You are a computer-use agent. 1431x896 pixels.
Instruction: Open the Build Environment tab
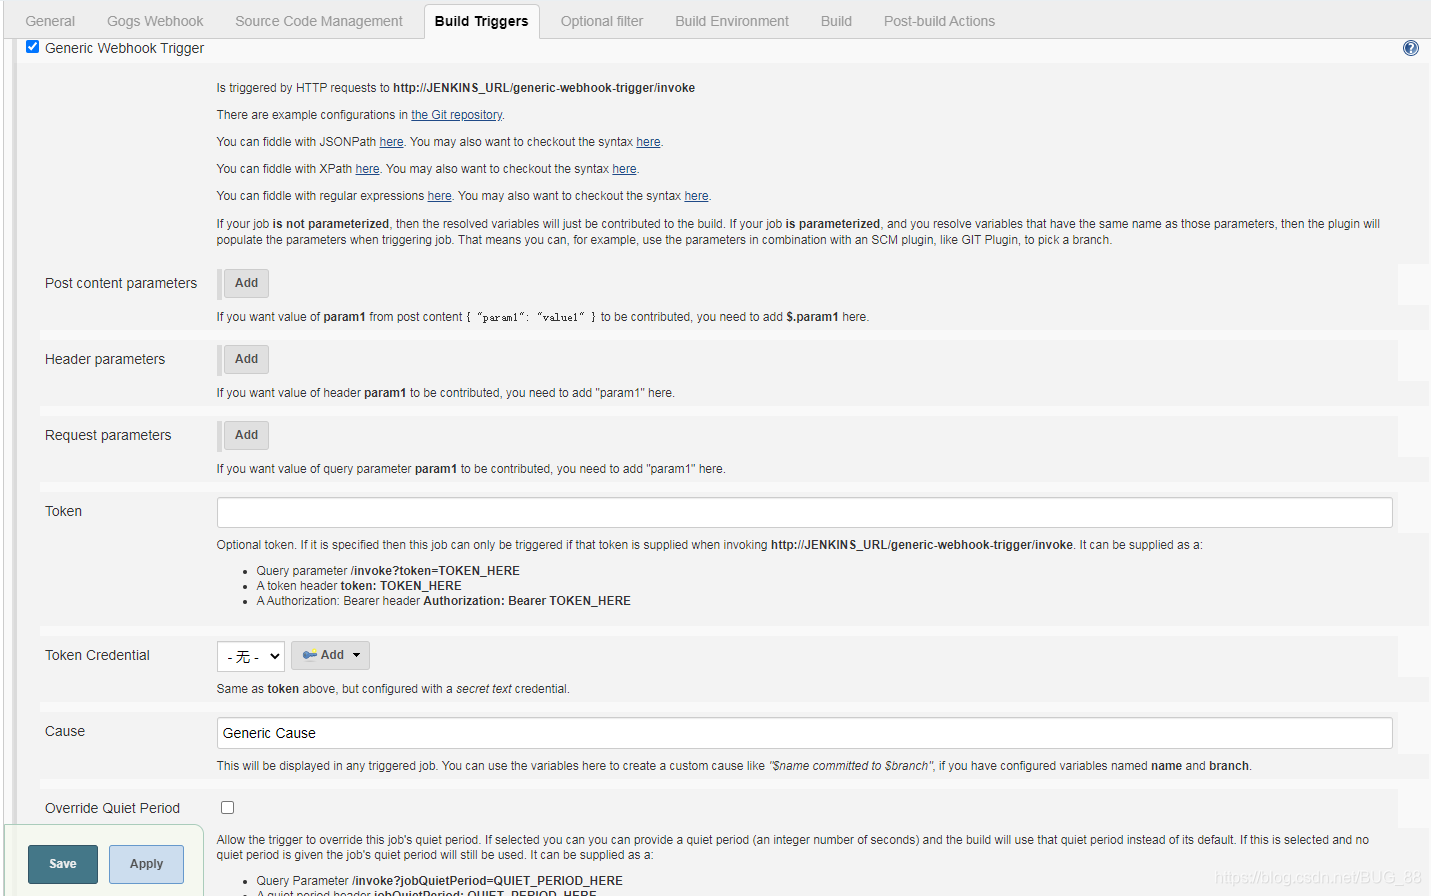coord(731,20)
